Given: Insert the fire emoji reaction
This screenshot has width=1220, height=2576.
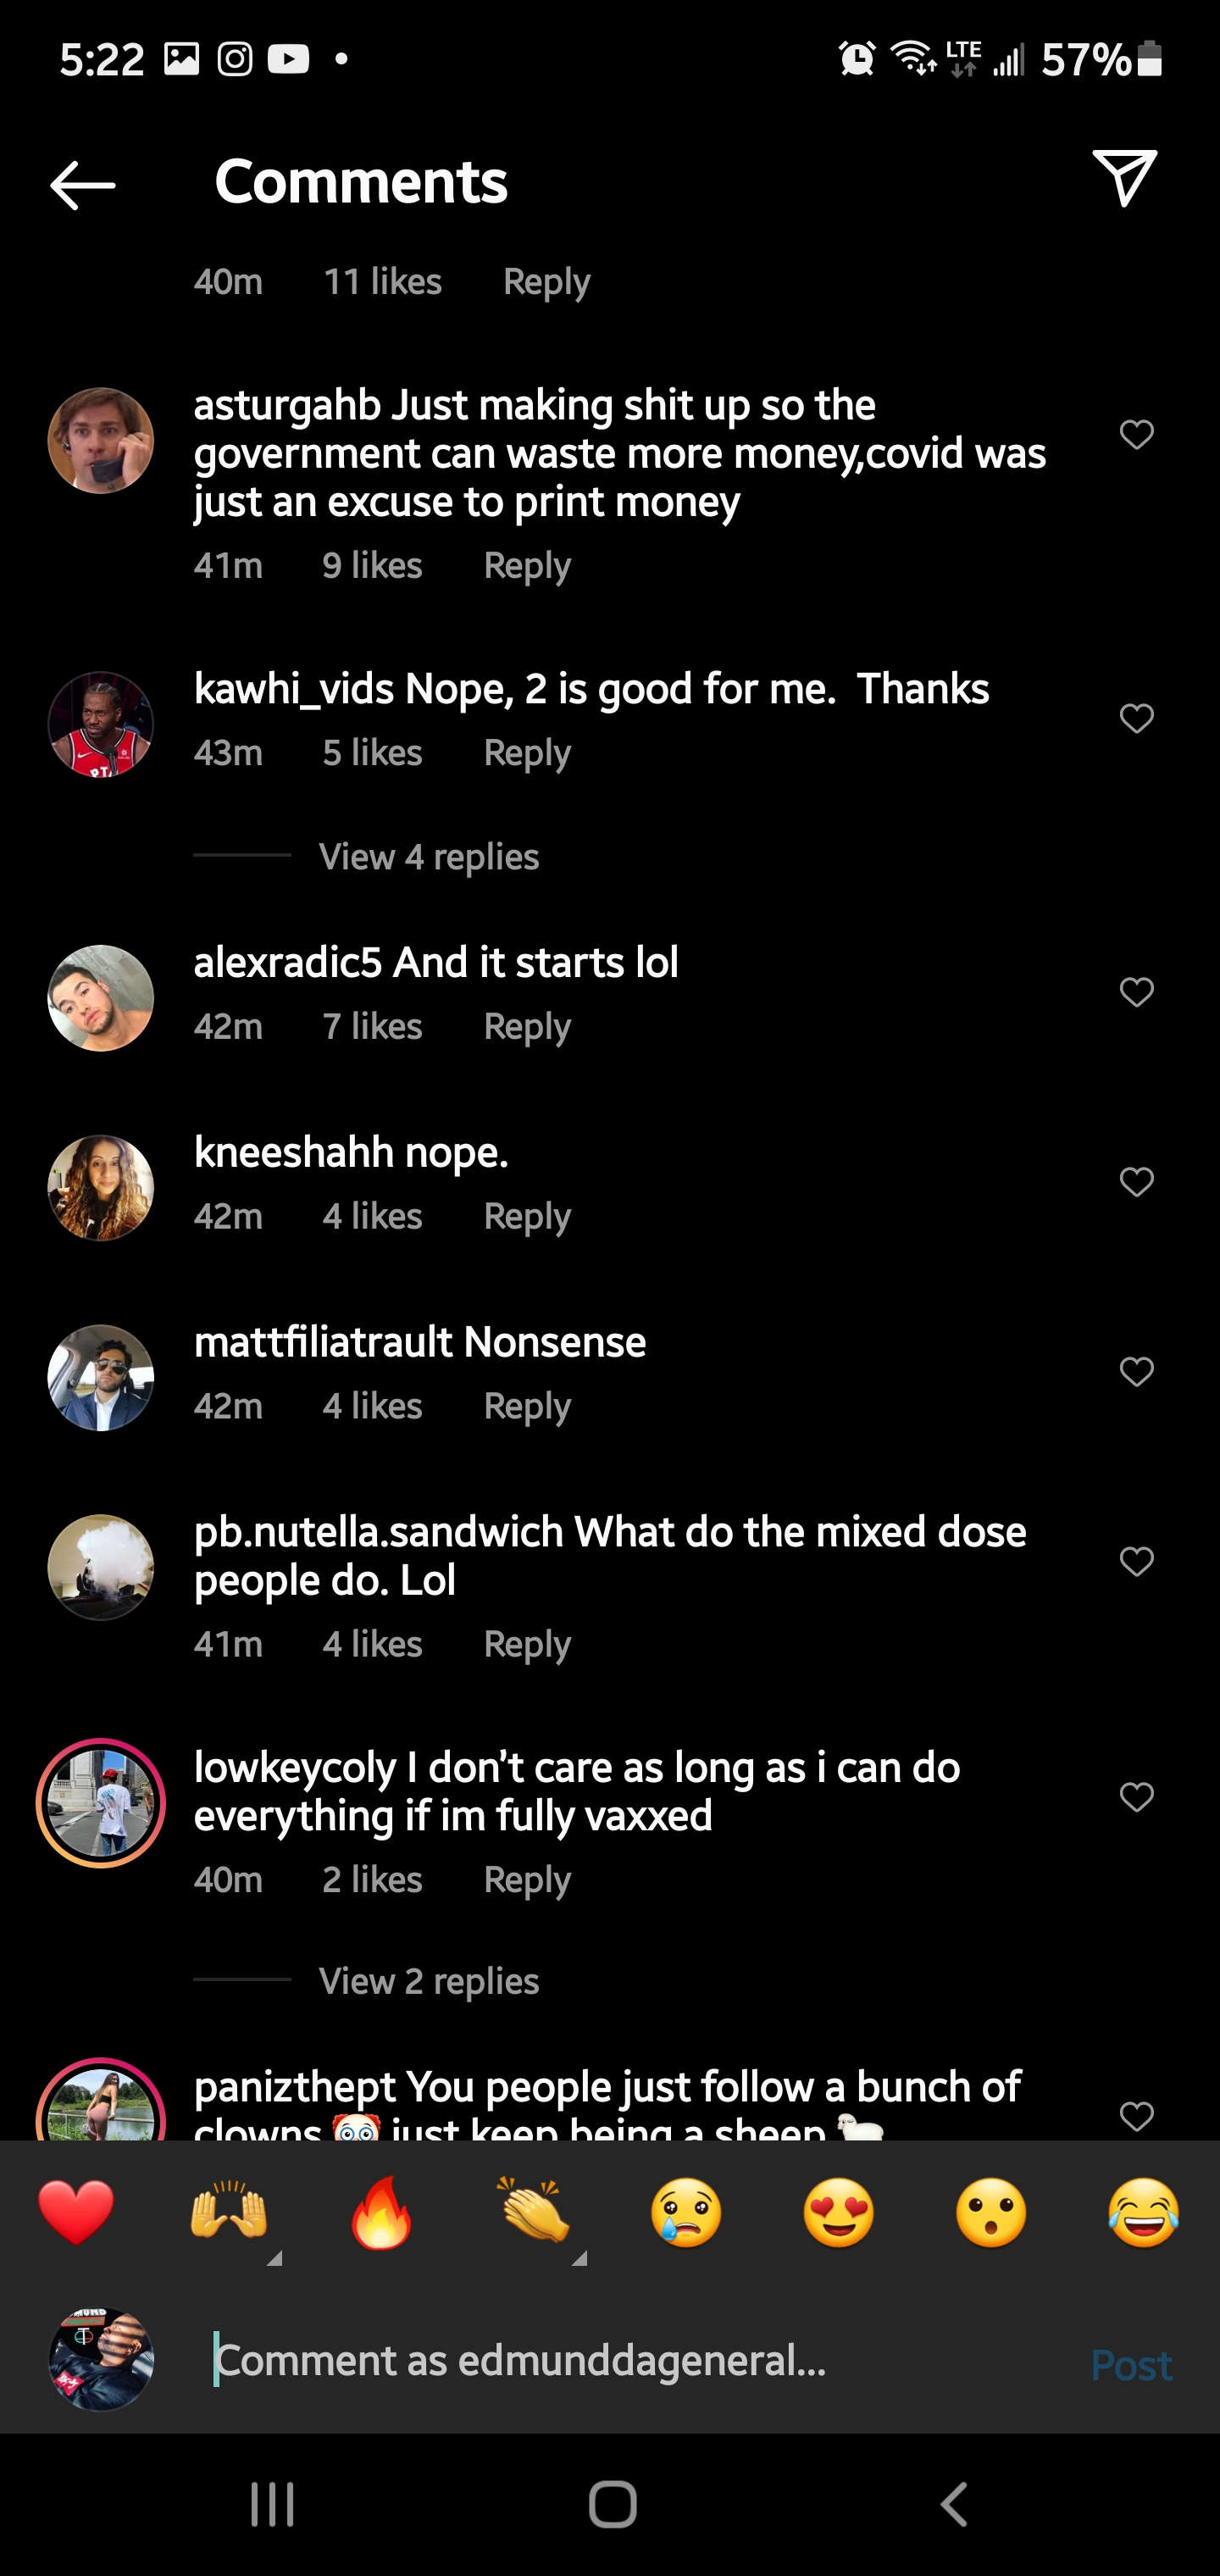Looking at the screenshot, I should click(x=381, y=2212).
